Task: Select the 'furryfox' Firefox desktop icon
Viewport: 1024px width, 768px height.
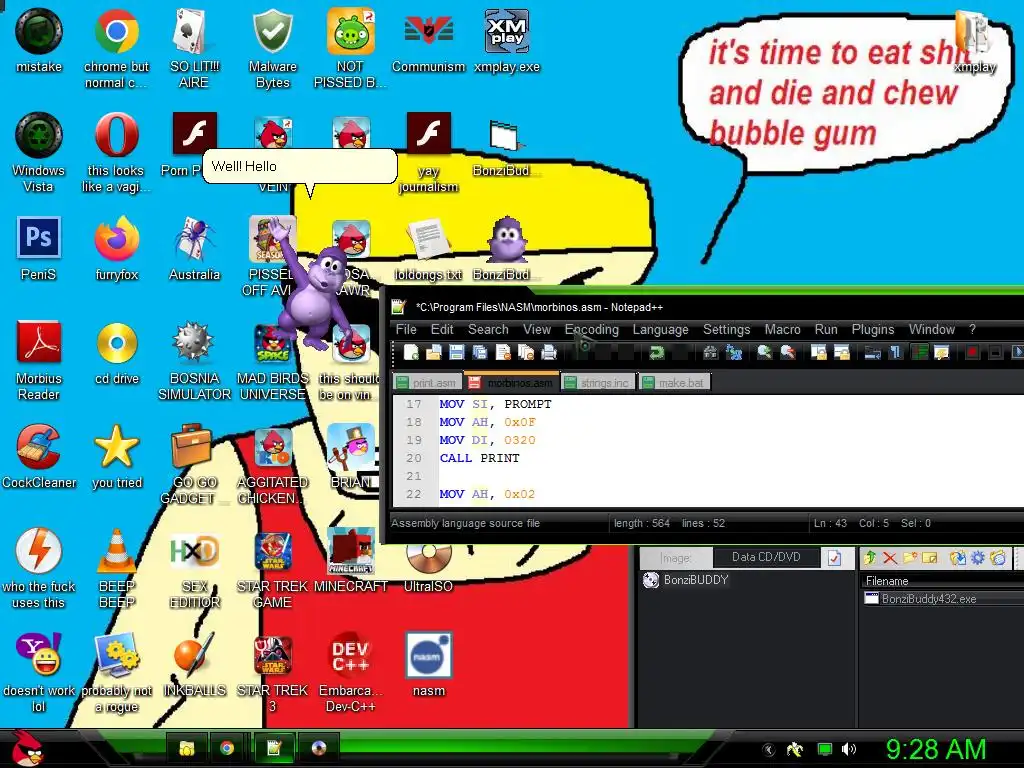Action: coord(117,249)
